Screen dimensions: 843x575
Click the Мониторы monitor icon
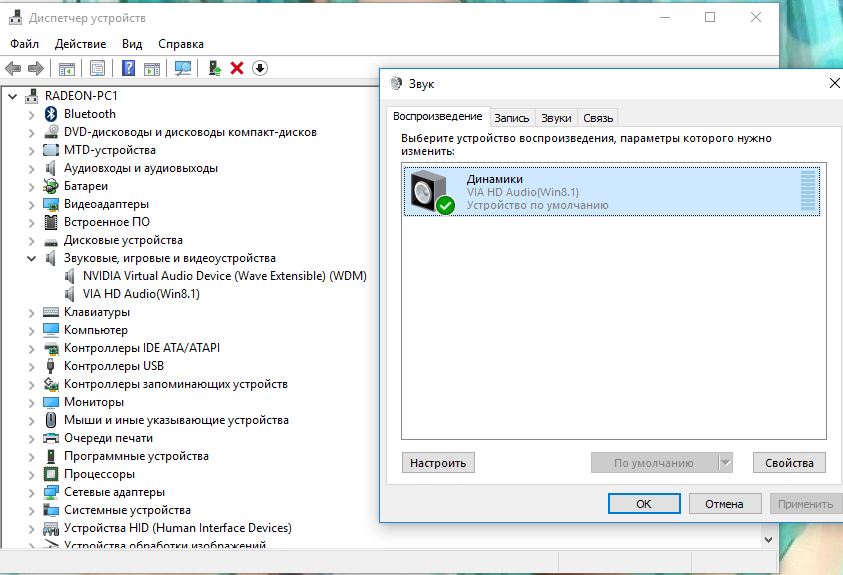[51, 402]
